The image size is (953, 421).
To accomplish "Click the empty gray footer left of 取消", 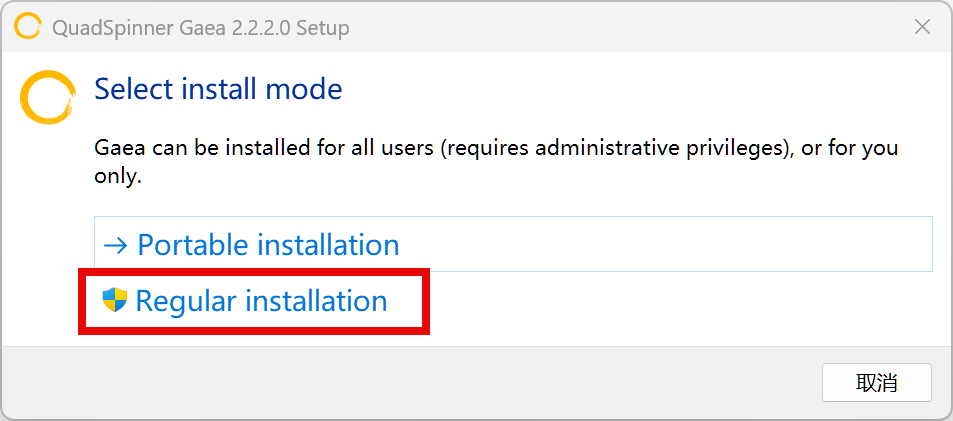I will click(400, 383).
